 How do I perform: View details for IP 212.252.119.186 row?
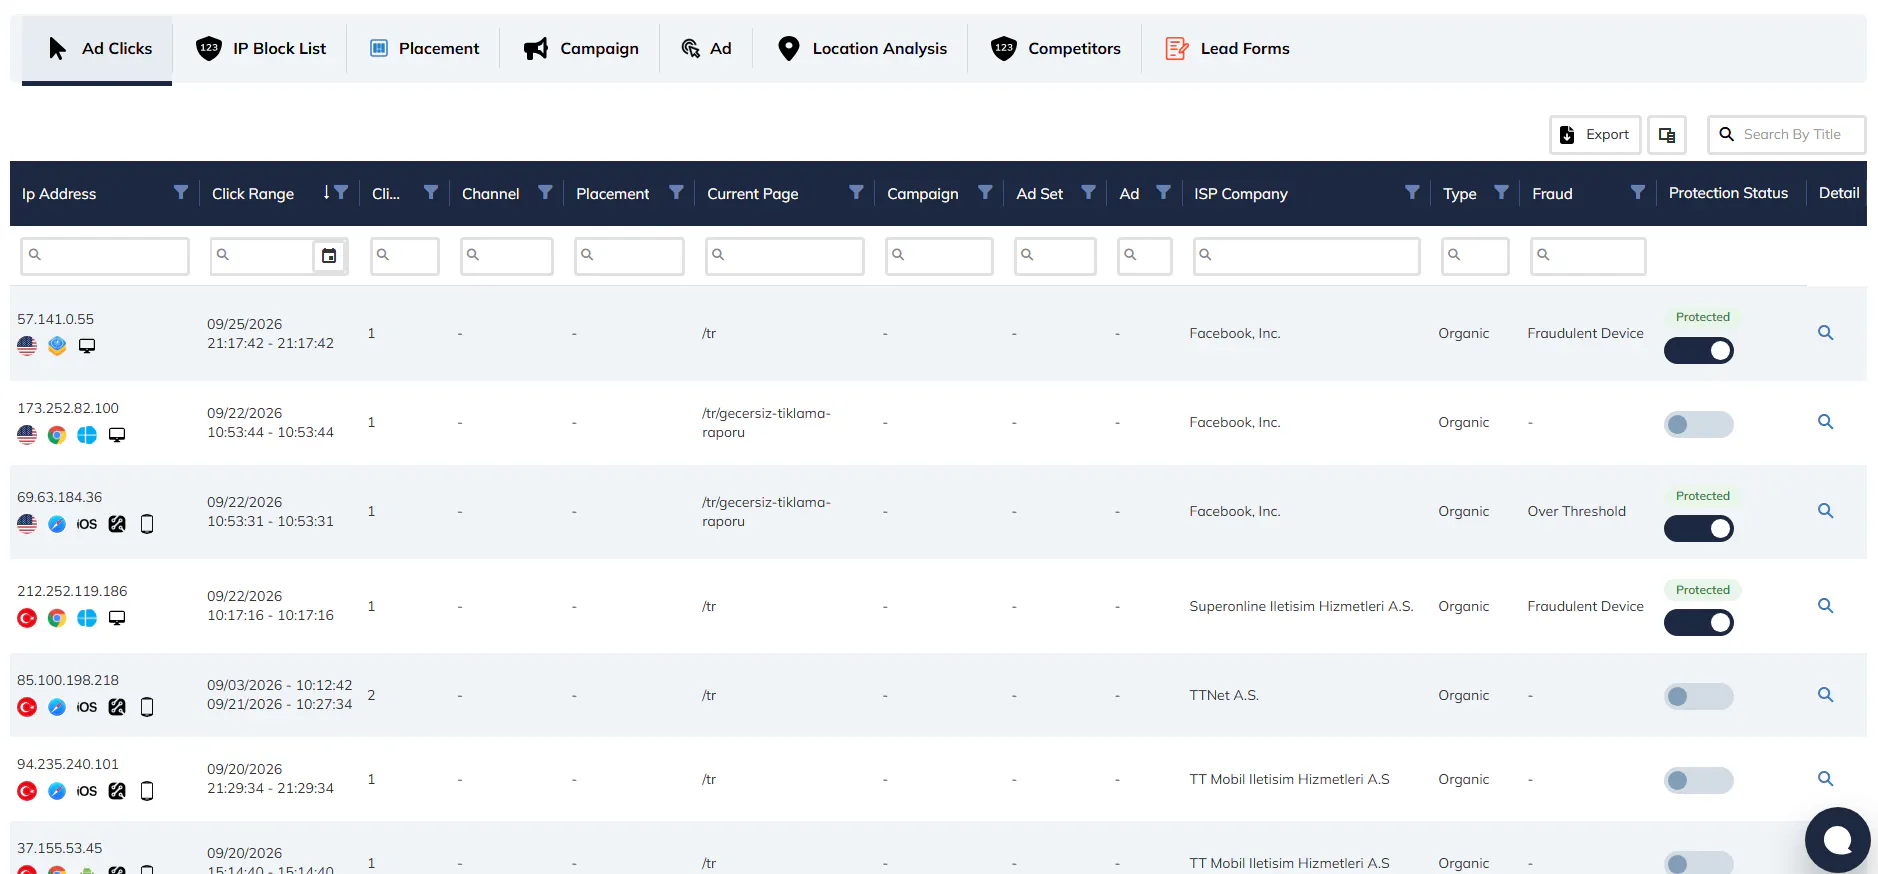pos(1825,606)
